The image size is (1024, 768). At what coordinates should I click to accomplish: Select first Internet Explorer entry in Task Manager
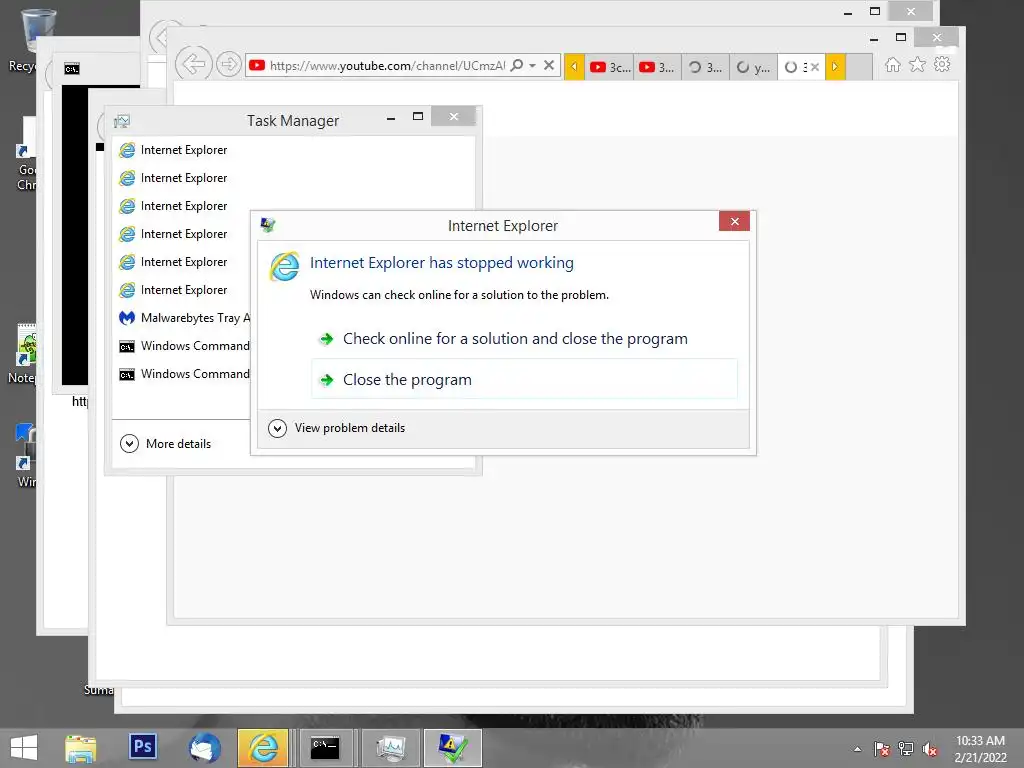183,150
